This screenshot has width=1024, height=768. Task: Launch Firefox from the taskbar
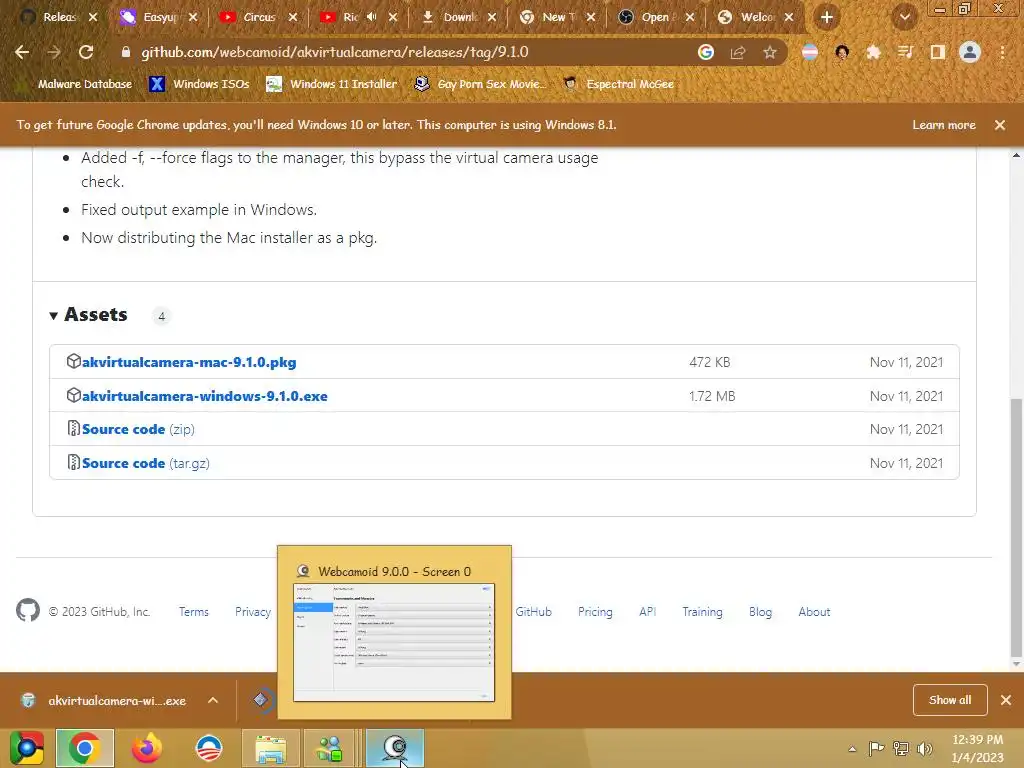[147, 748]
